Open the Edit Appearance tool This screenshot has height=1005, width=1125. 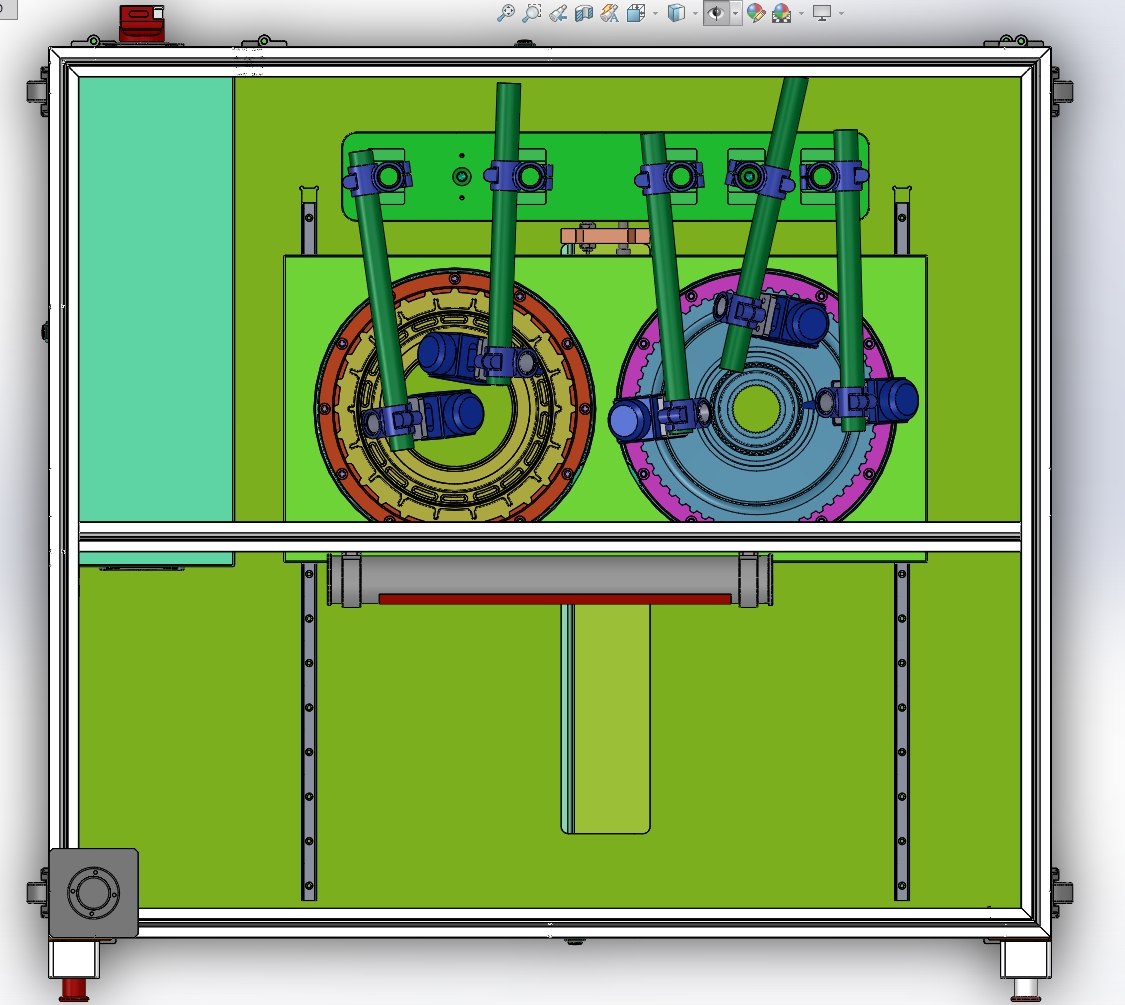point(756,13)
